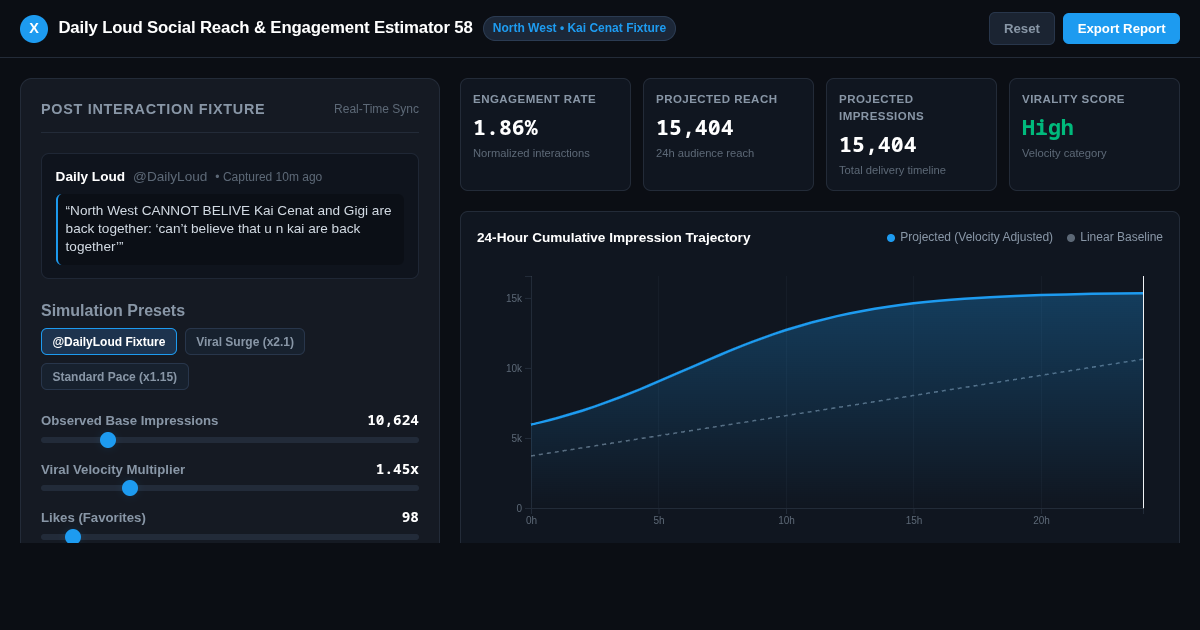Click the 98 likes value

click(410, 517)
